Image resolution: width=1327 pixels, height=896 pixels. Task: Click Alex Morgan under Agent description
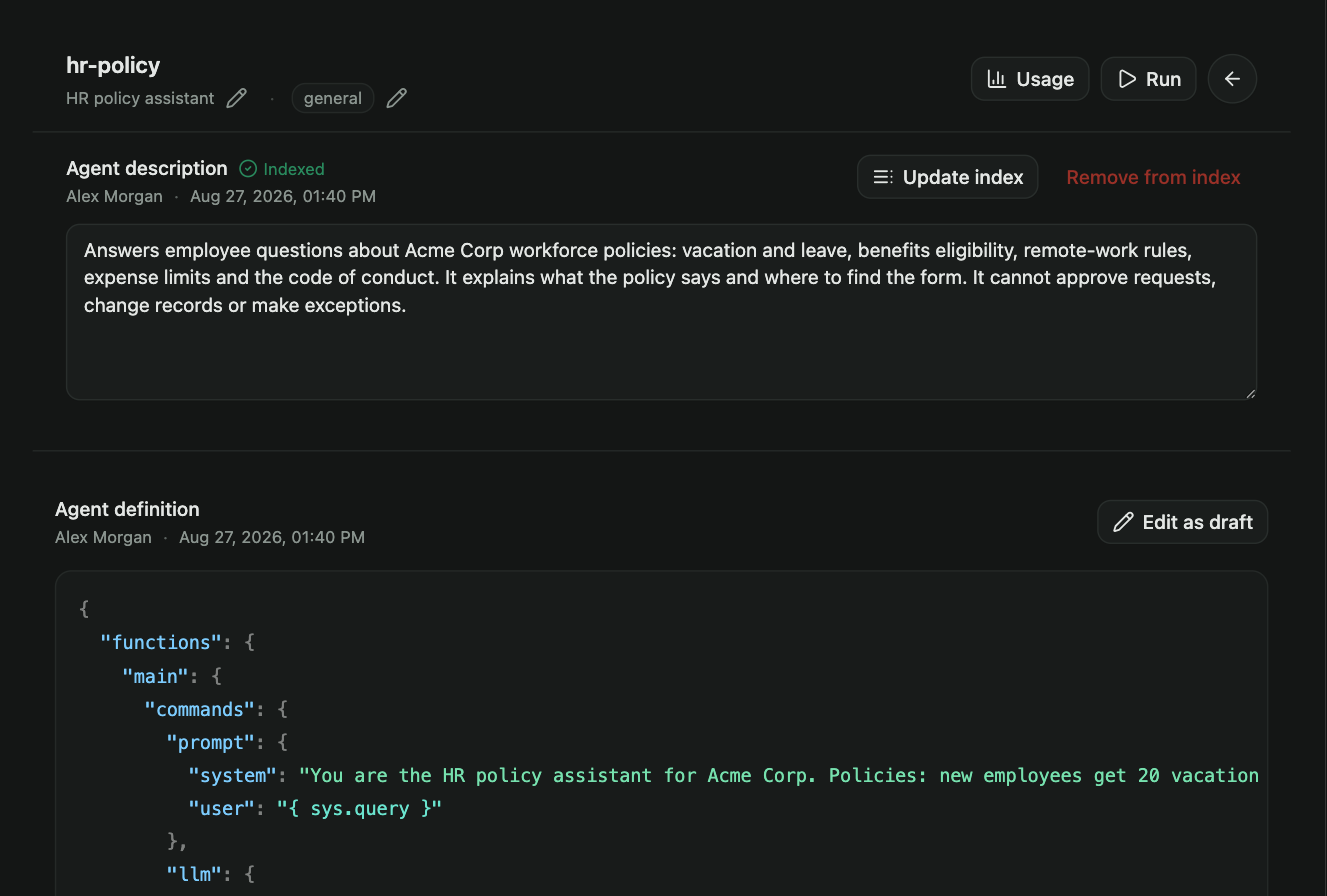[x=114, y=196]
